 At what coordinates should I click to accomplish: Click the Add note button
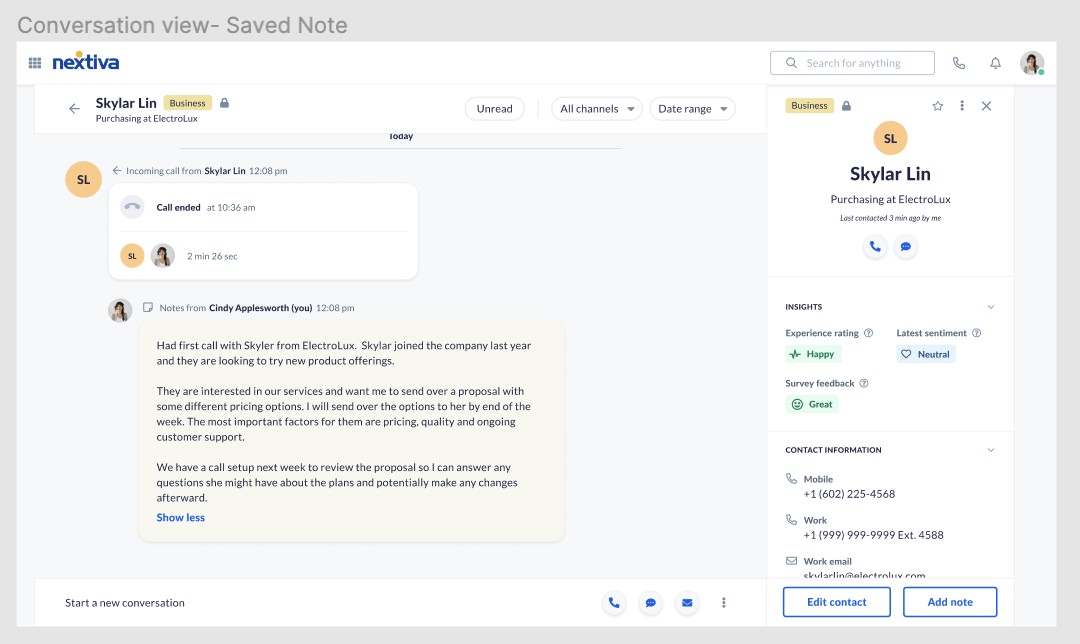coord(950,602)
